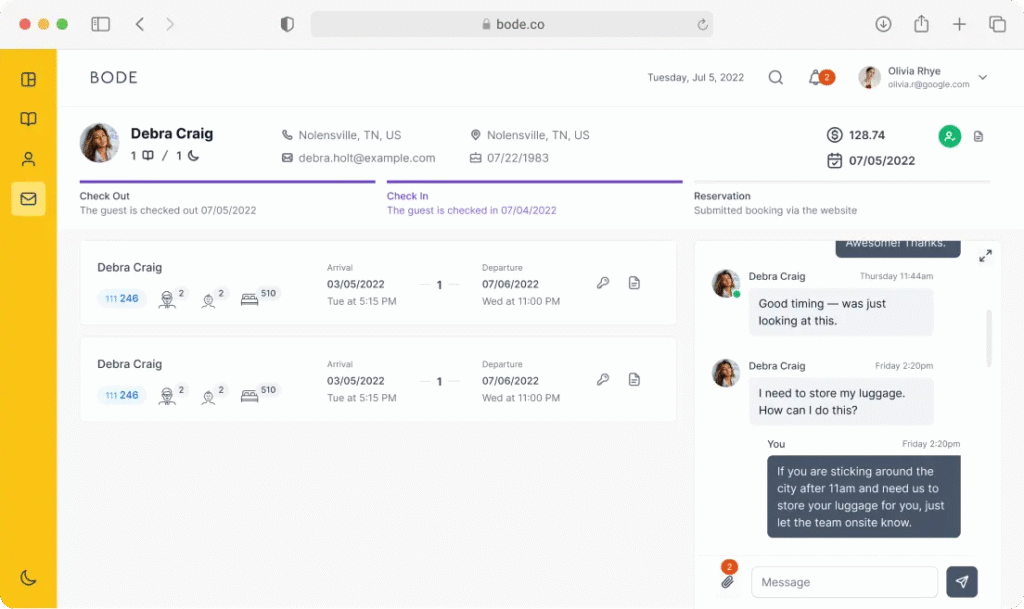Click email icon next to debra.holt@example.com
Image resolution: width=1024 pixels, height=609 pixels.
pos(287,158)
